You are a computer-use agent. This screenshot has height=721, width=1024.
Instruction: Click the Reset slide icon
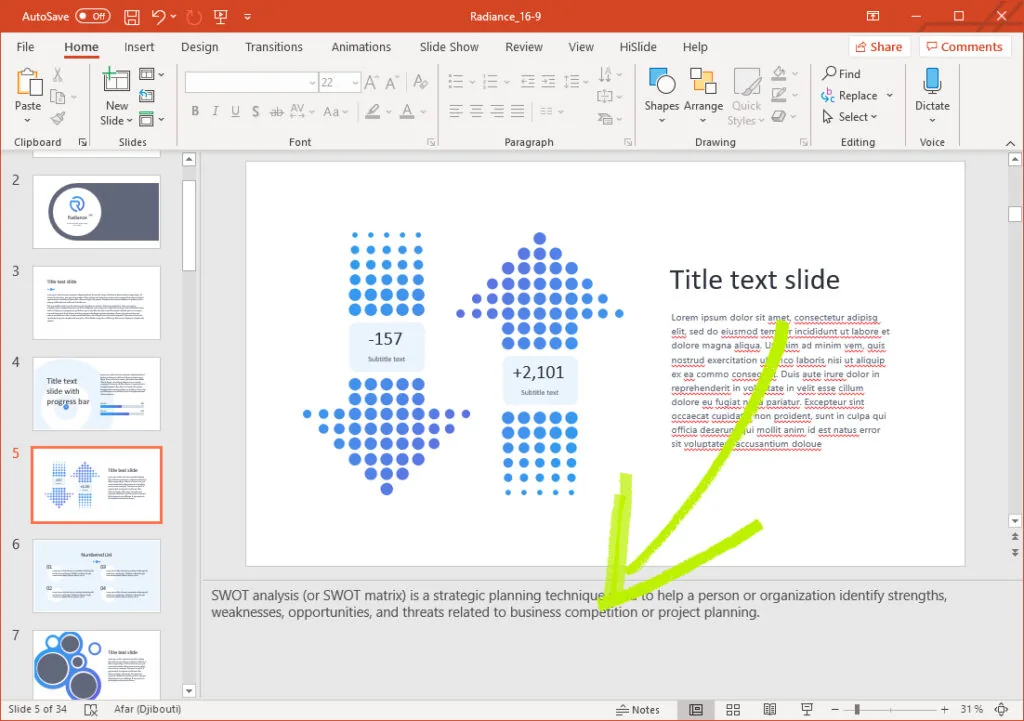tap(147, 97)
